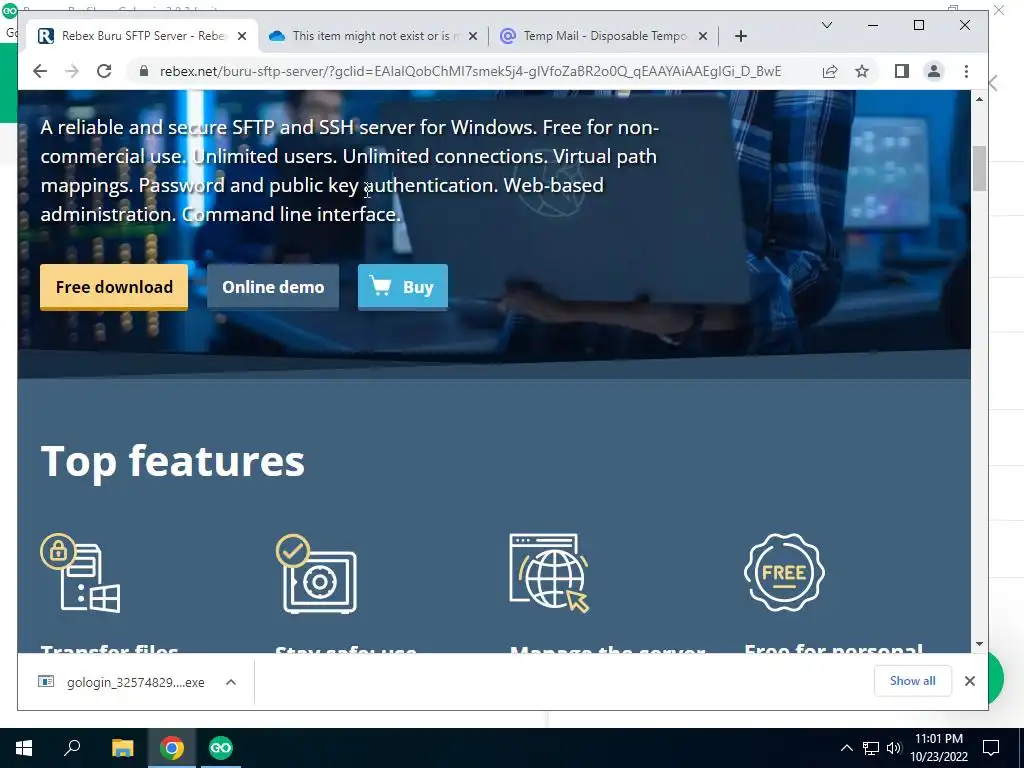Open a new tab with the plus button
Image resolution: width=1024 pixels, height=768 pixels.
741,36
